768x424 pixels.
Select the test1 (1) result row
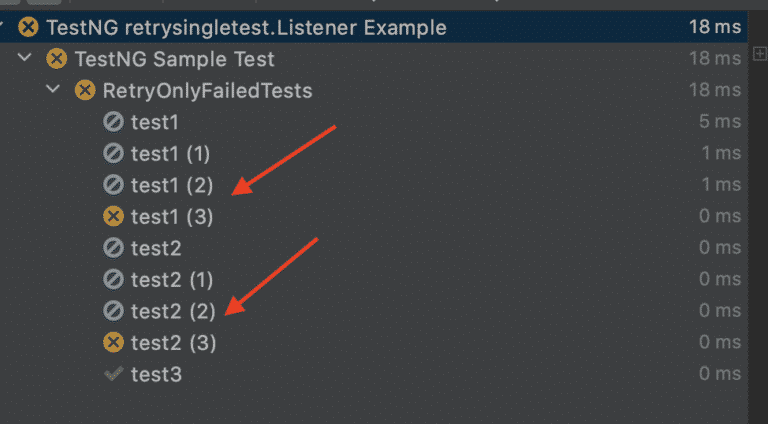[373, 154]
